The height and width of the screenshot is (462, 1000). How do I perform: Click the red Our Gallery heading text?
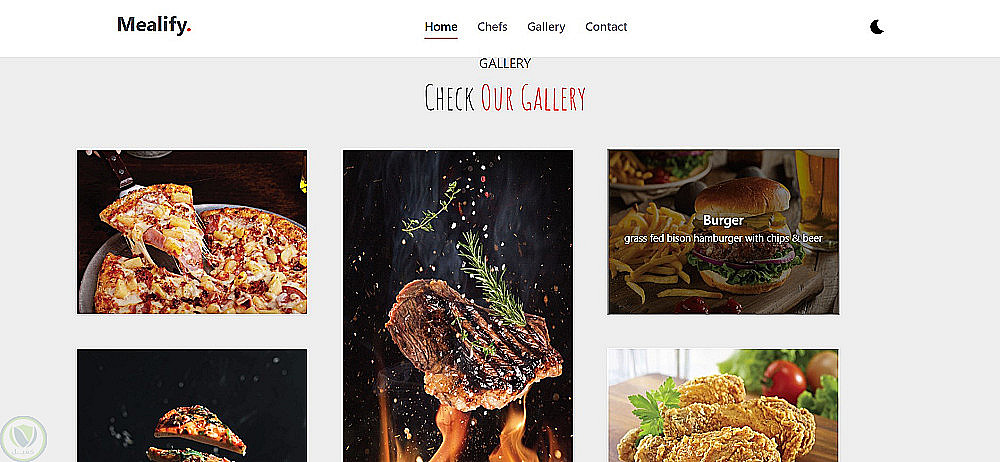(533, 98)
